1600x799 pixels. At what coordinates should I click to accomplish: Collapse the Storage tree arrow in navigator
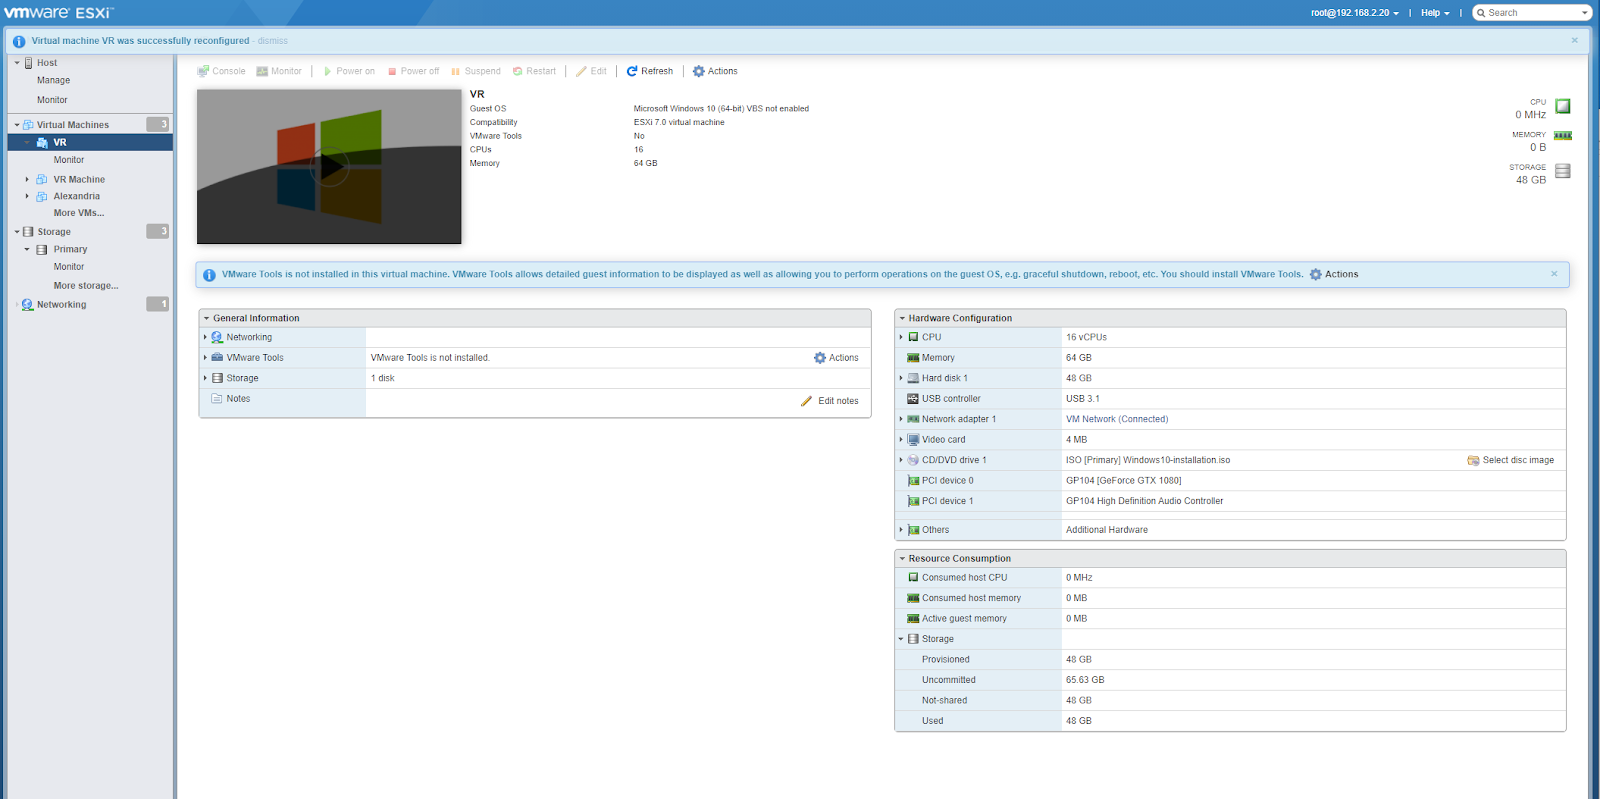pyautogui.click(x=17, y=232)
